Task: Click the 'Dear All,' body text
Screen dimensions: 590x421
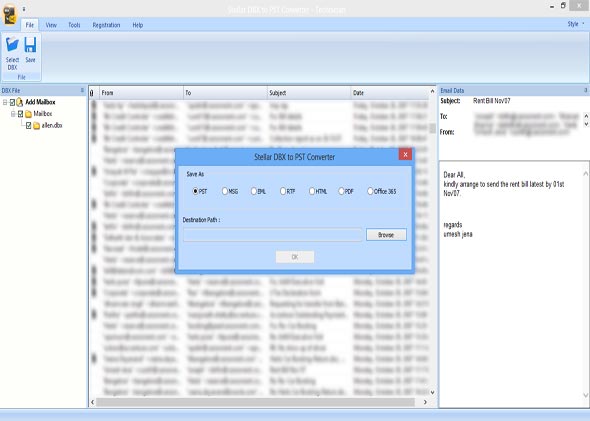Action: click(x=454, y=175)
